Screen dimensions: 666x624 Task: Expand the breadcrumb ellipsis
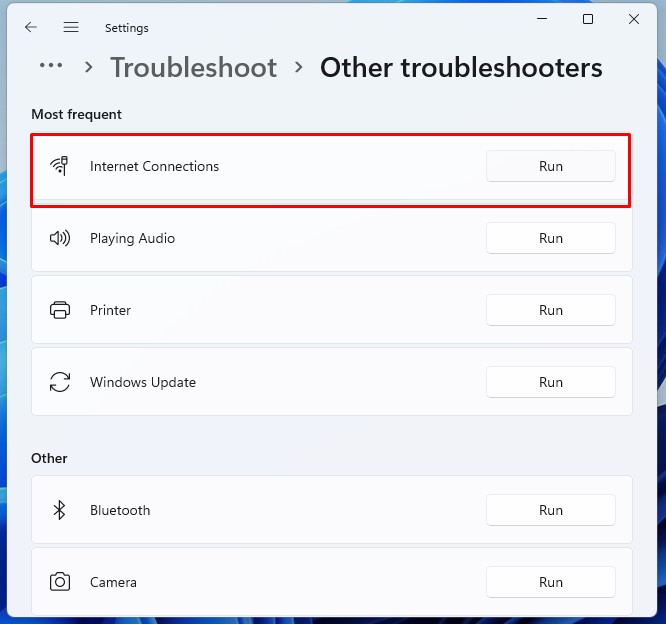(51, 65)
